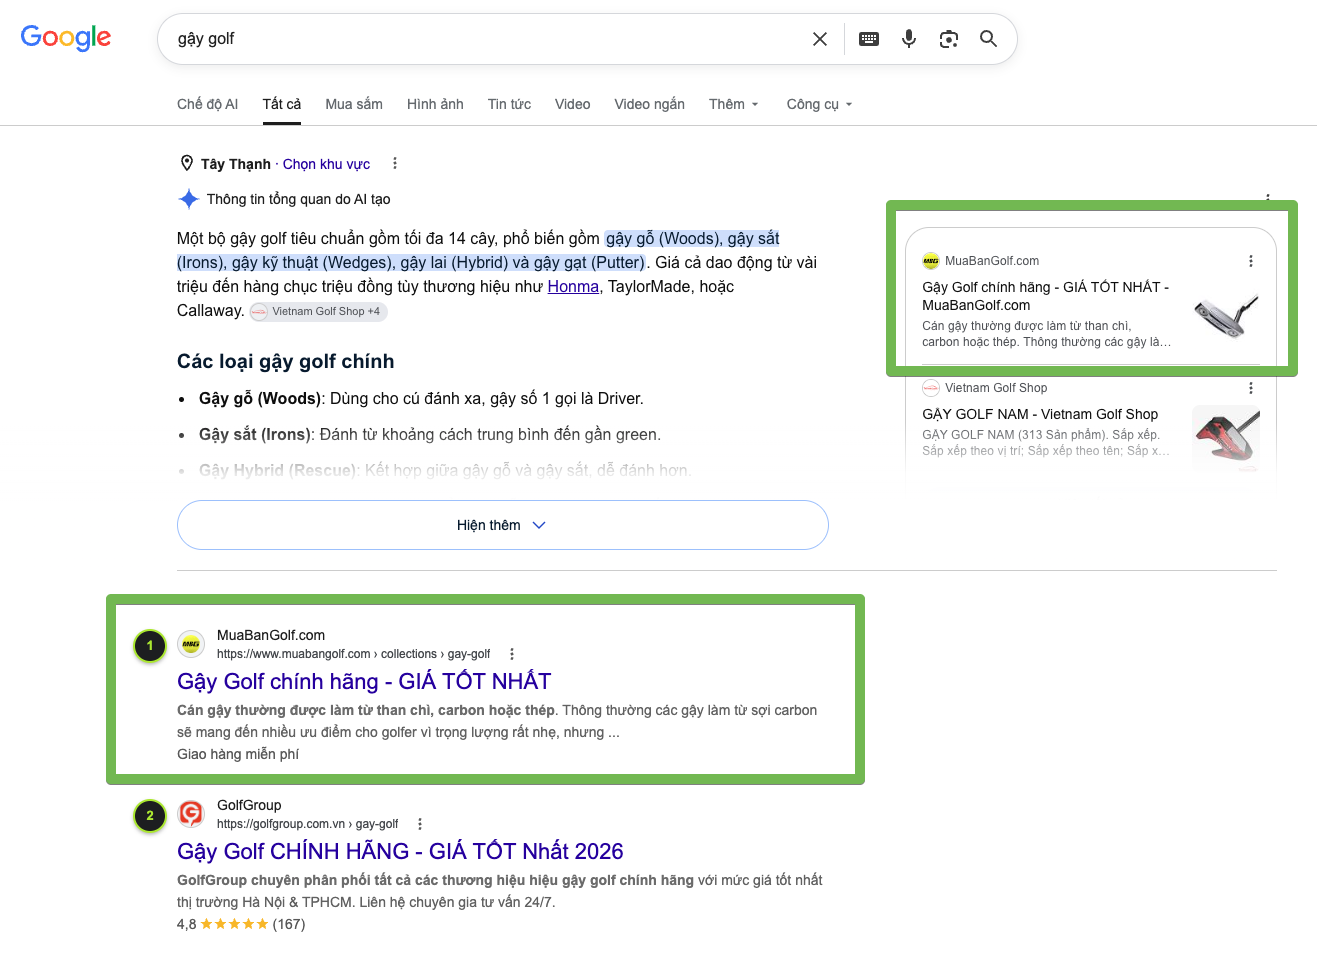Open the Hình ảnh tab
The image size is (1317, 958).
pyautogui.click(x=435, y=104)
